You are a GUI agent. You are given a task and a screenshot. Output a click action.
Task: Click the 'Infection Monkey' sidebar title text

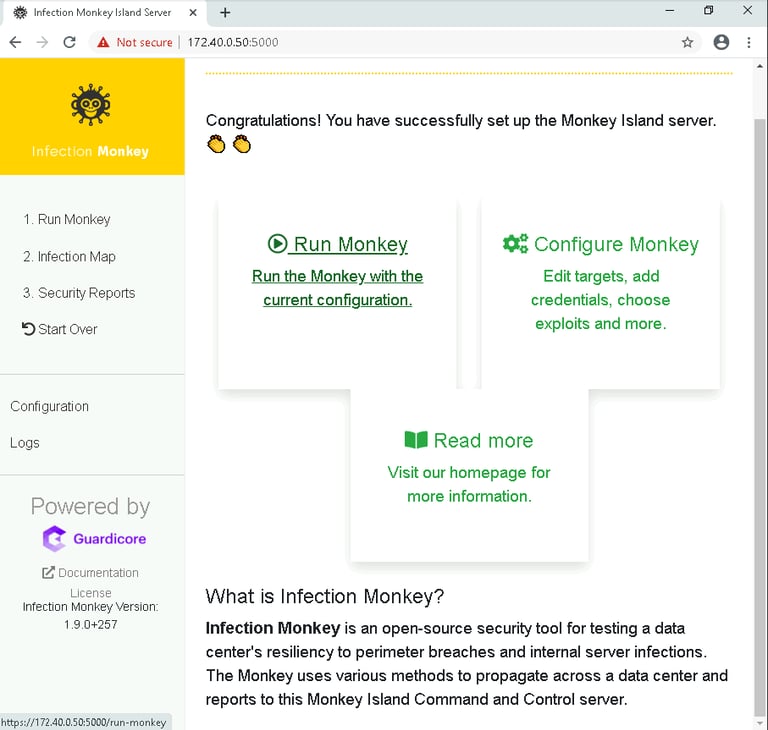pos(91,151)
